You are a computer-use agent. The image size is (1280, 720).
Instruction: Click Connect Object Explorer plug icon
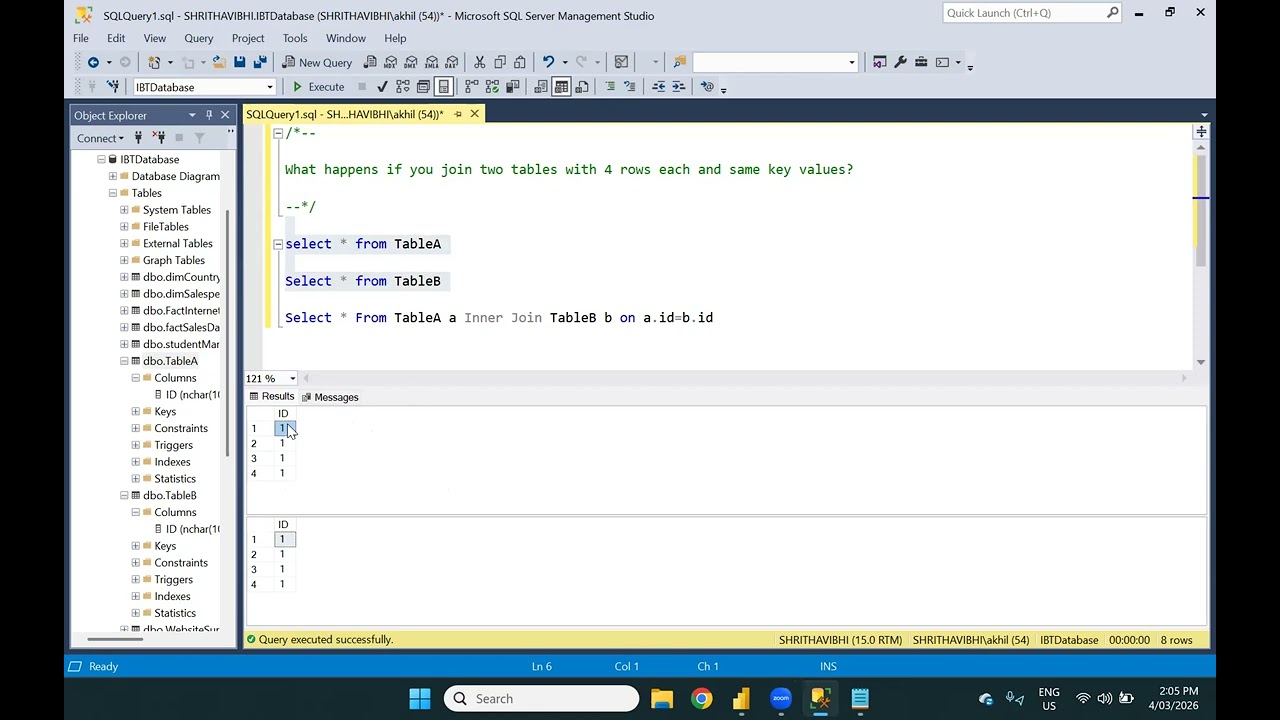coord(138,138)
